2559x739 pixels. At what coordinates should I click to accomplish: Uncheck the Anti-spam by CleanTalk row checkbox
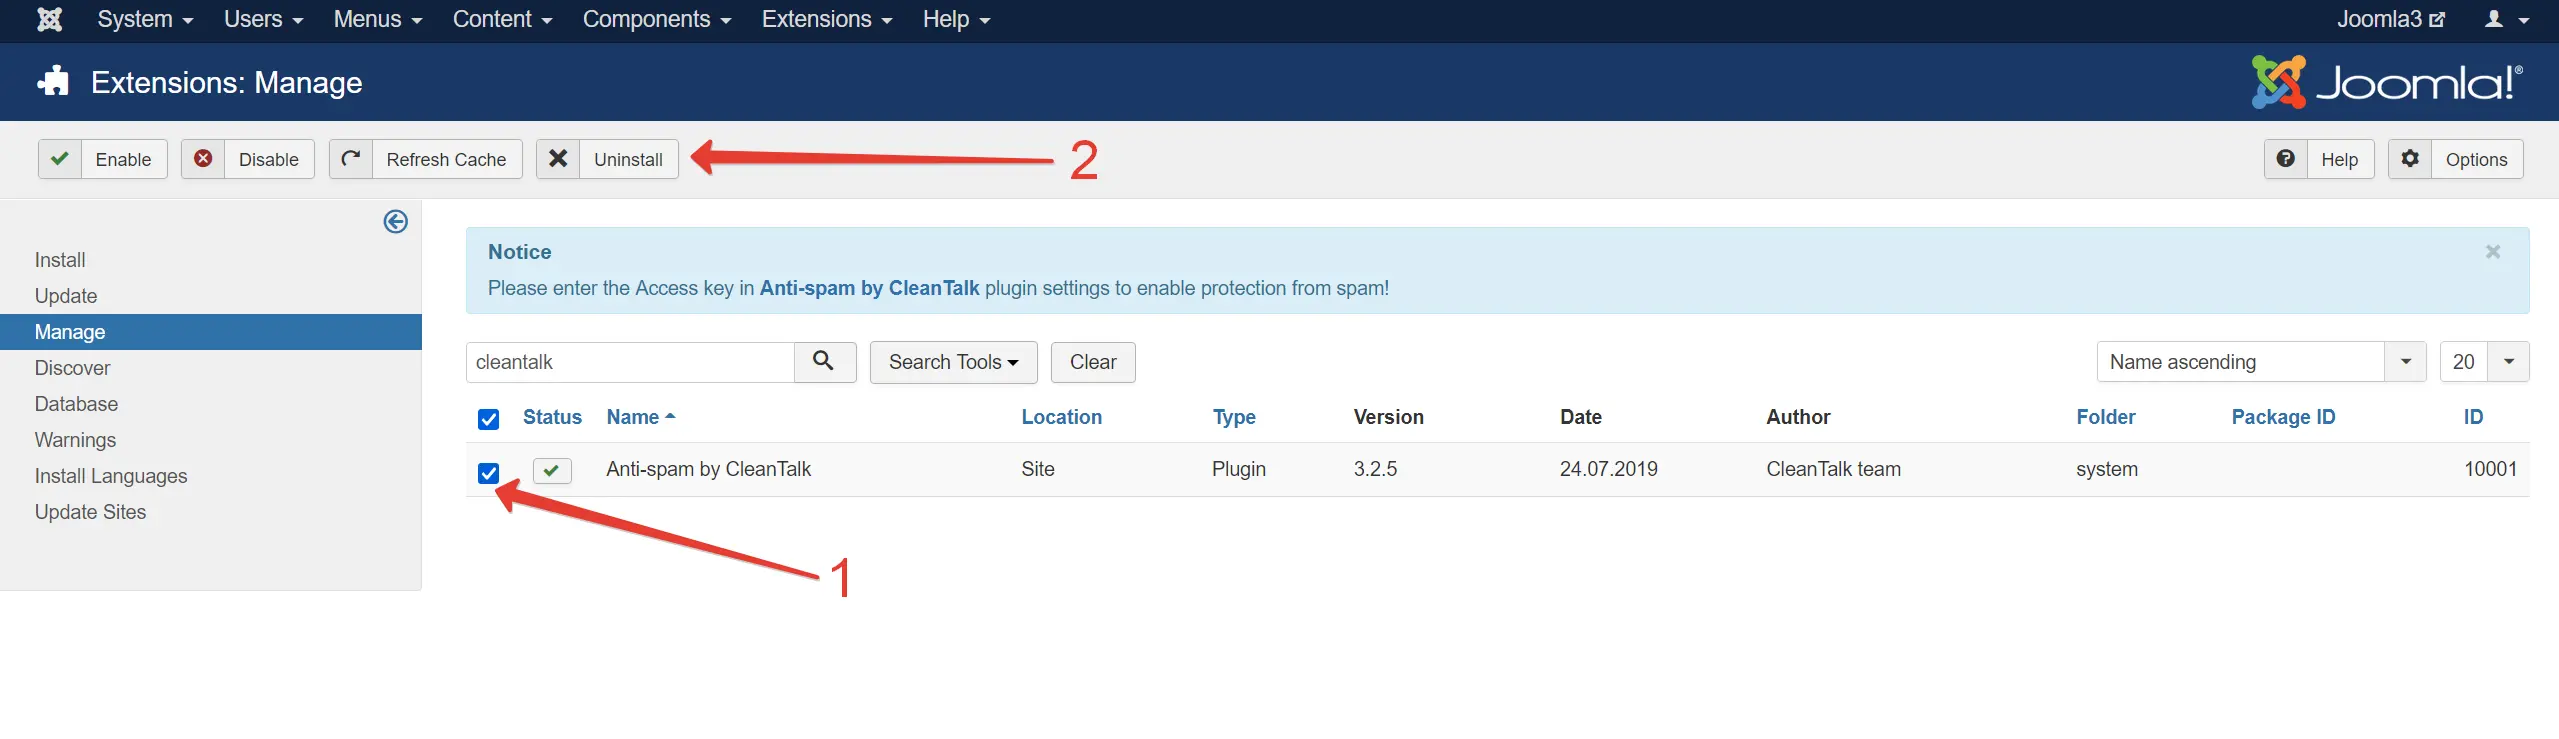[x=488, y=473]
